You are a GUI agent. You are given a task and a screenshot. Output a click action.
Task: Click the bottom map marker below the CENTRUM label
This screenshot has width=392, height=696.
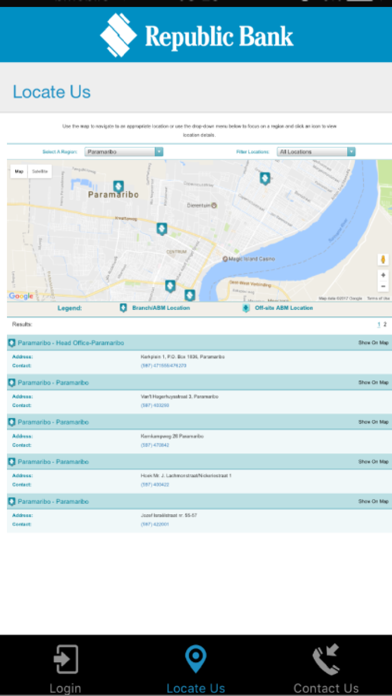coord(170,286)
